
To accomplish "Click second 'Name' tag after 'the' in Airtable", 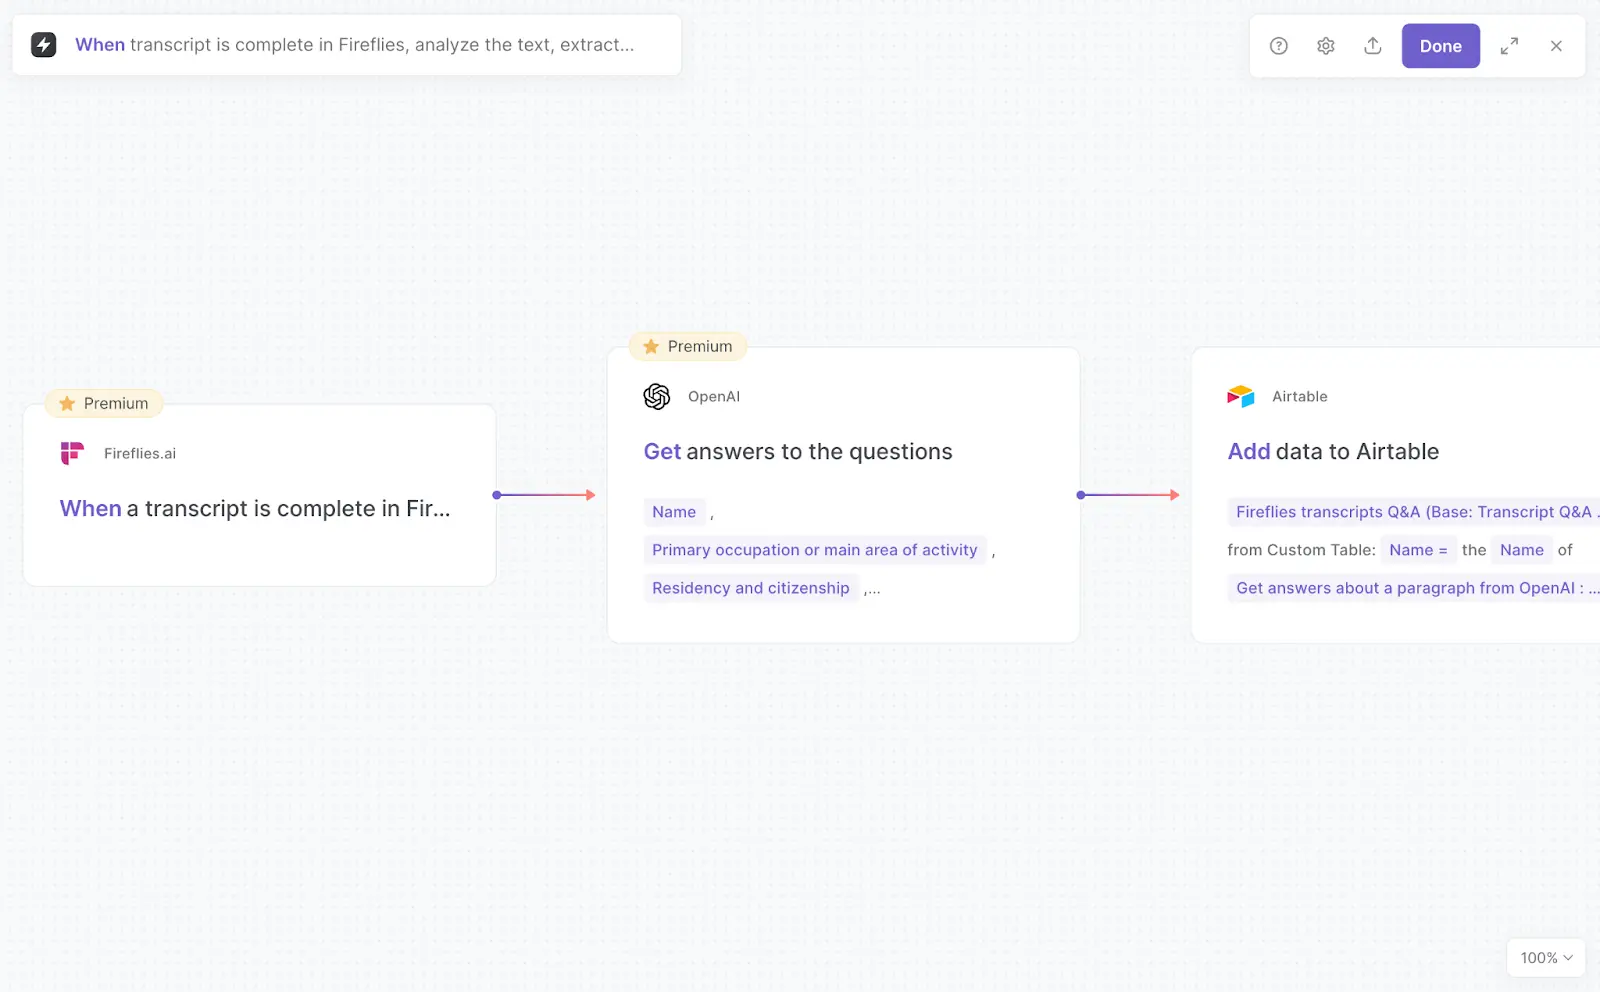I will pos(1521,550).
